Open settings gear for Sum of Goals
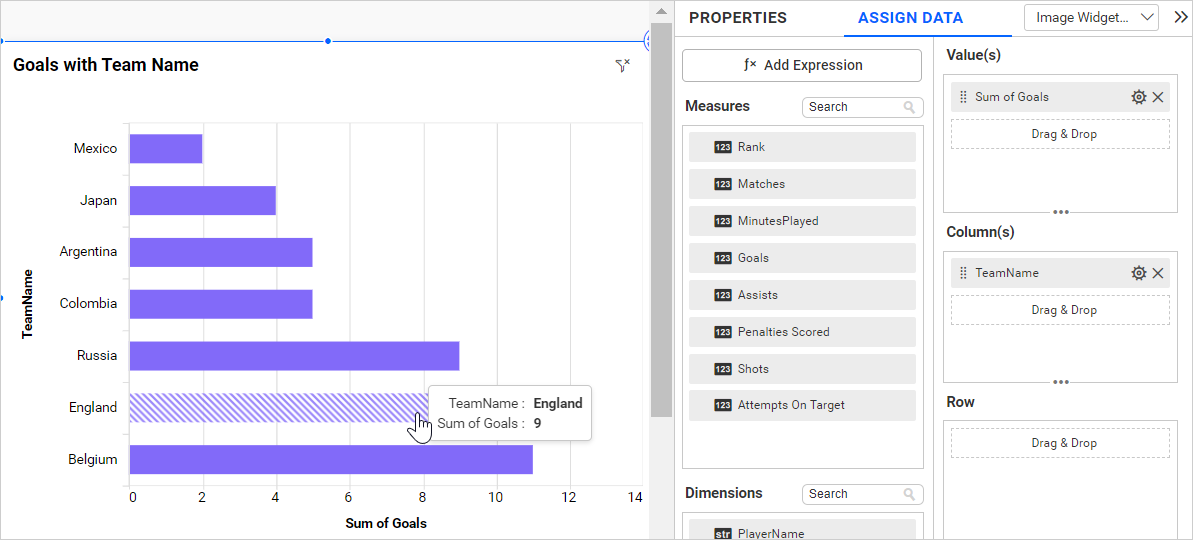 (x=1138, y=97)
